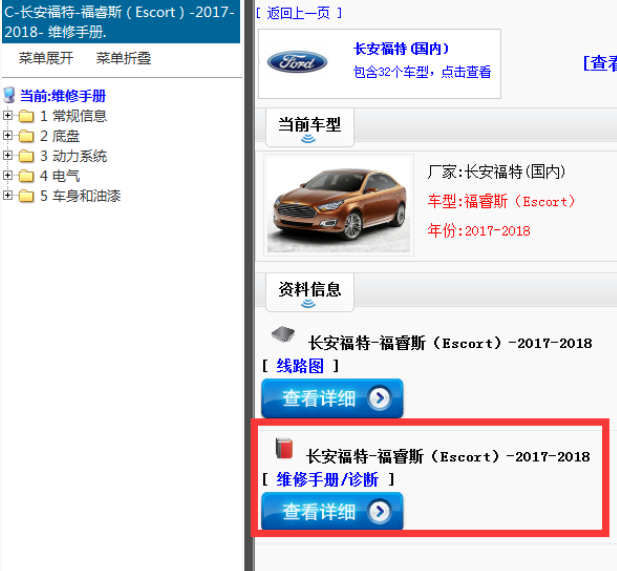Select the '2 底盘' tree label
Viewport: 617px width, 571px height.
pos(60,136)
